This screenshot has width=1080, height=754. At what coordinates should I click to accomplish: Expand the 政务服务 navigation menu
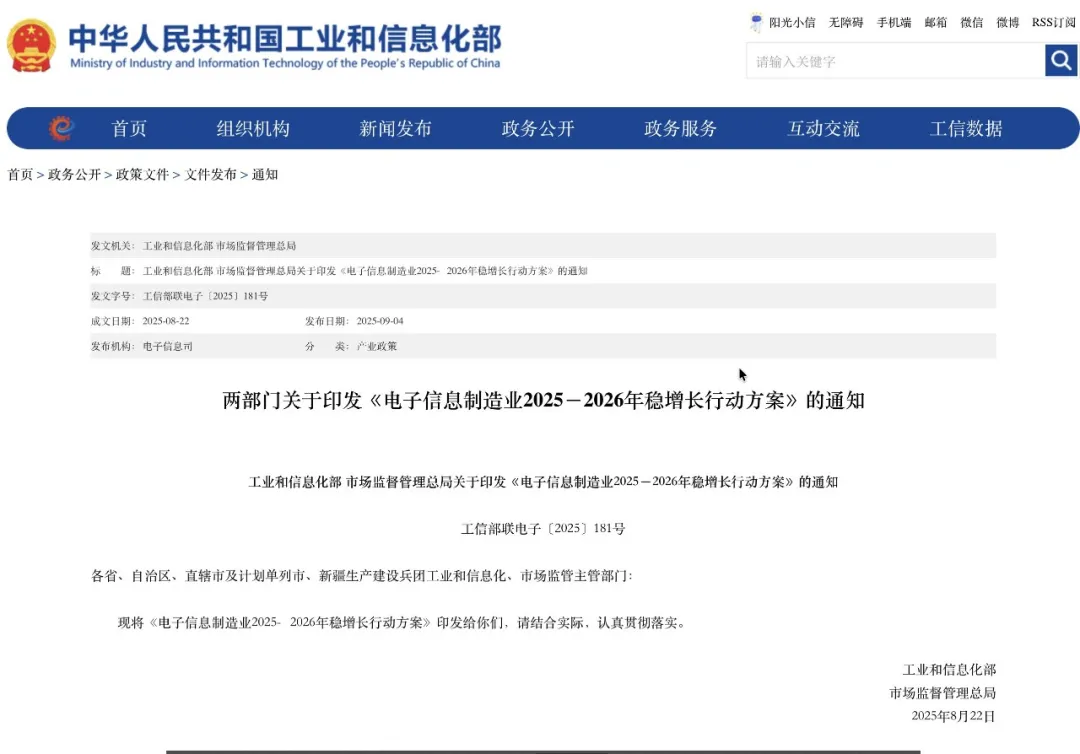(x=679, y=128)
